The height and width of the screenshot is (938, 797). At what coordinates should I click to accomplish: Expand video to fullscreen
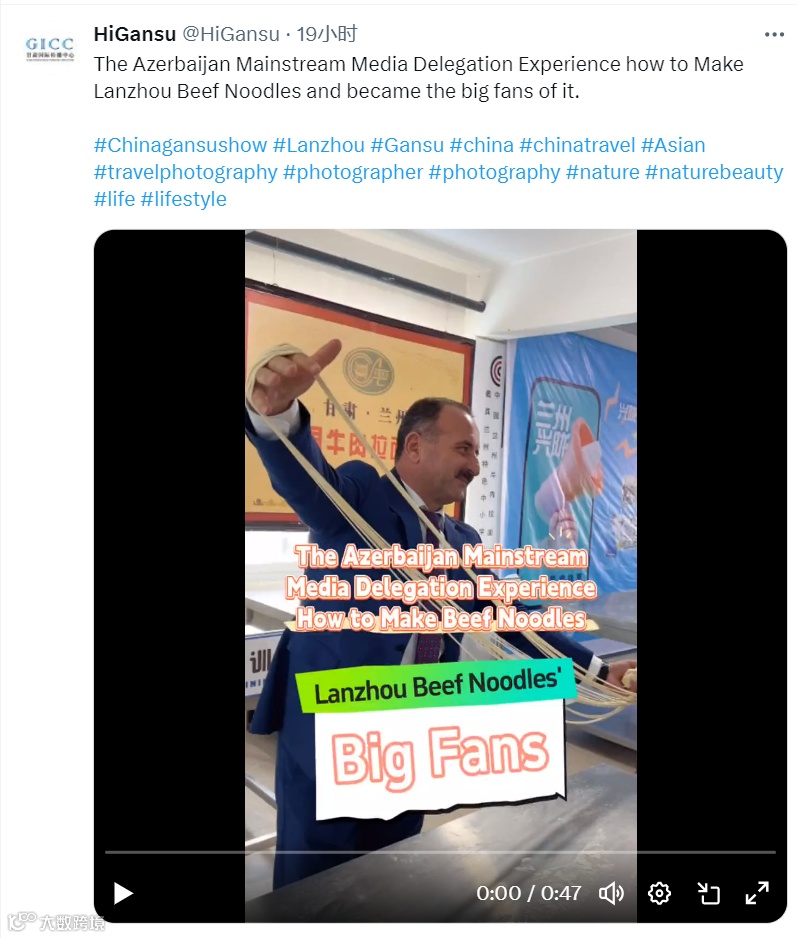click(x=757, y=893)
